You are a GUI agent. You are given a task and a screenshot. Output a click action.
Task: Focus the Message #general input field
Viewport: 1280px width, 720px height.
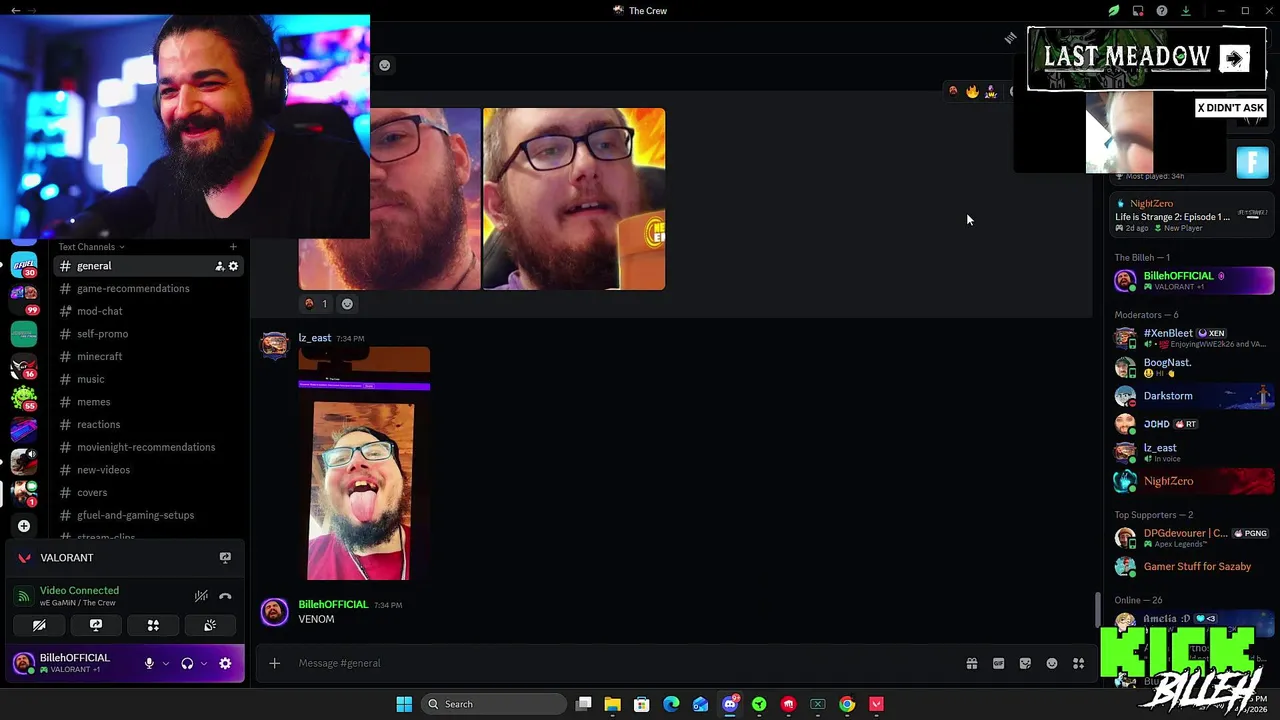(620, 663)
